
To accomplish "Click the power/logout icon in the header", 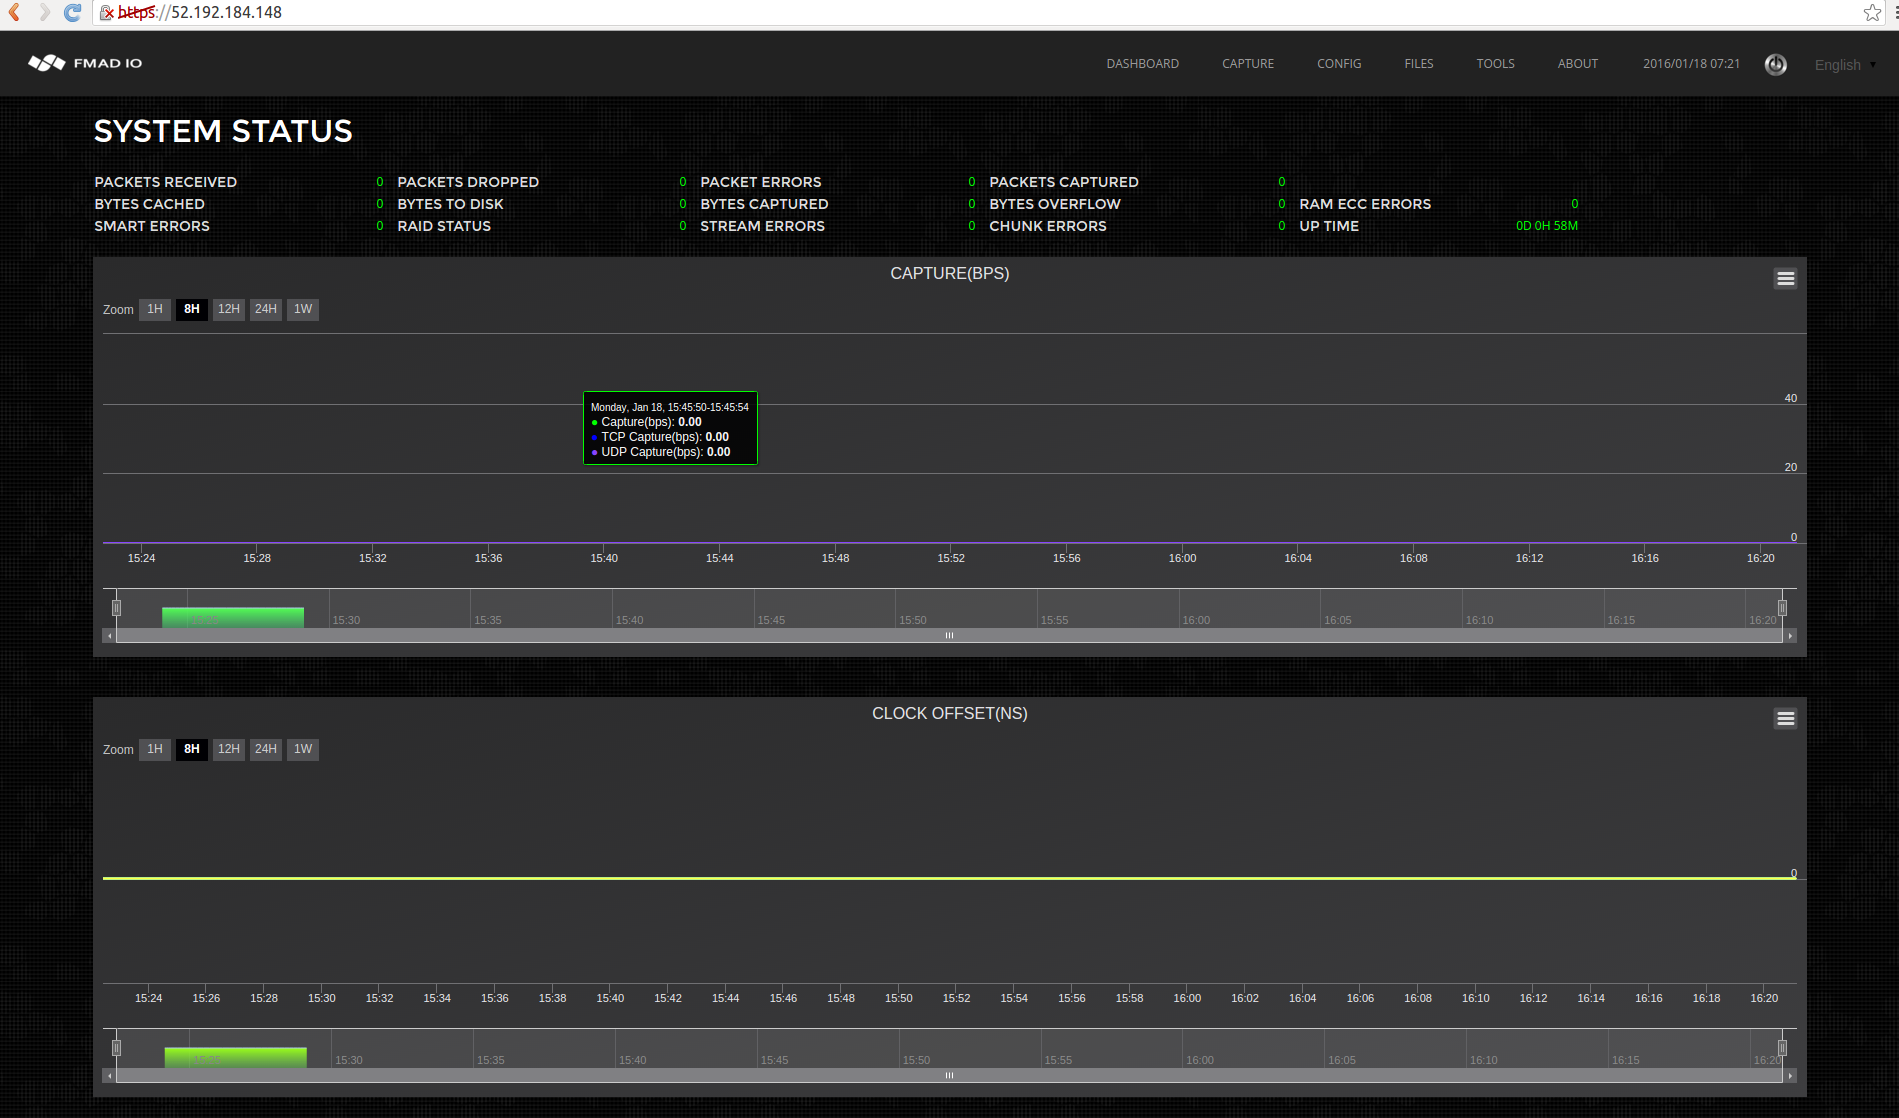I will click(1776, 64).
